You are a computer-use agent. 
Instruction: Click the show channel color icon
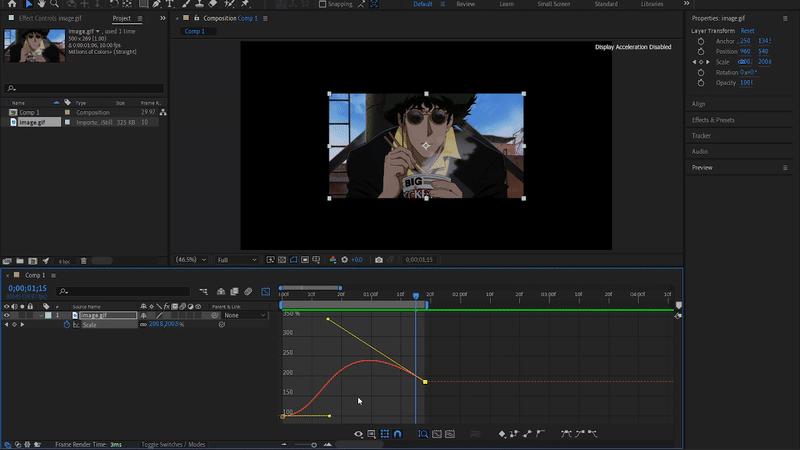tap(333, 260)
